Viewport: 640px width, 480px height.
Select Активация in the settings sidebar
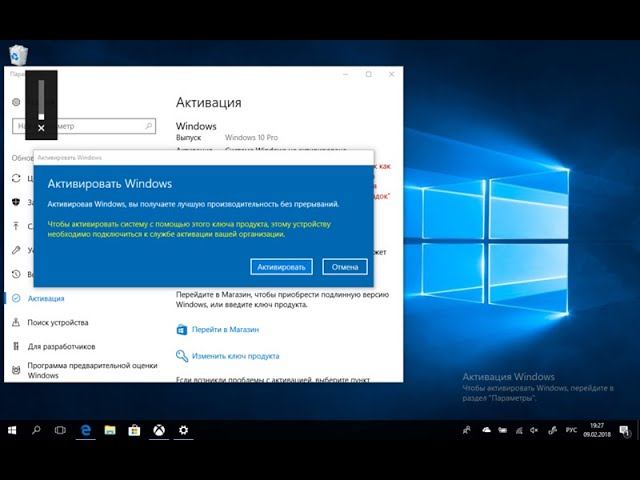(46, 298)
